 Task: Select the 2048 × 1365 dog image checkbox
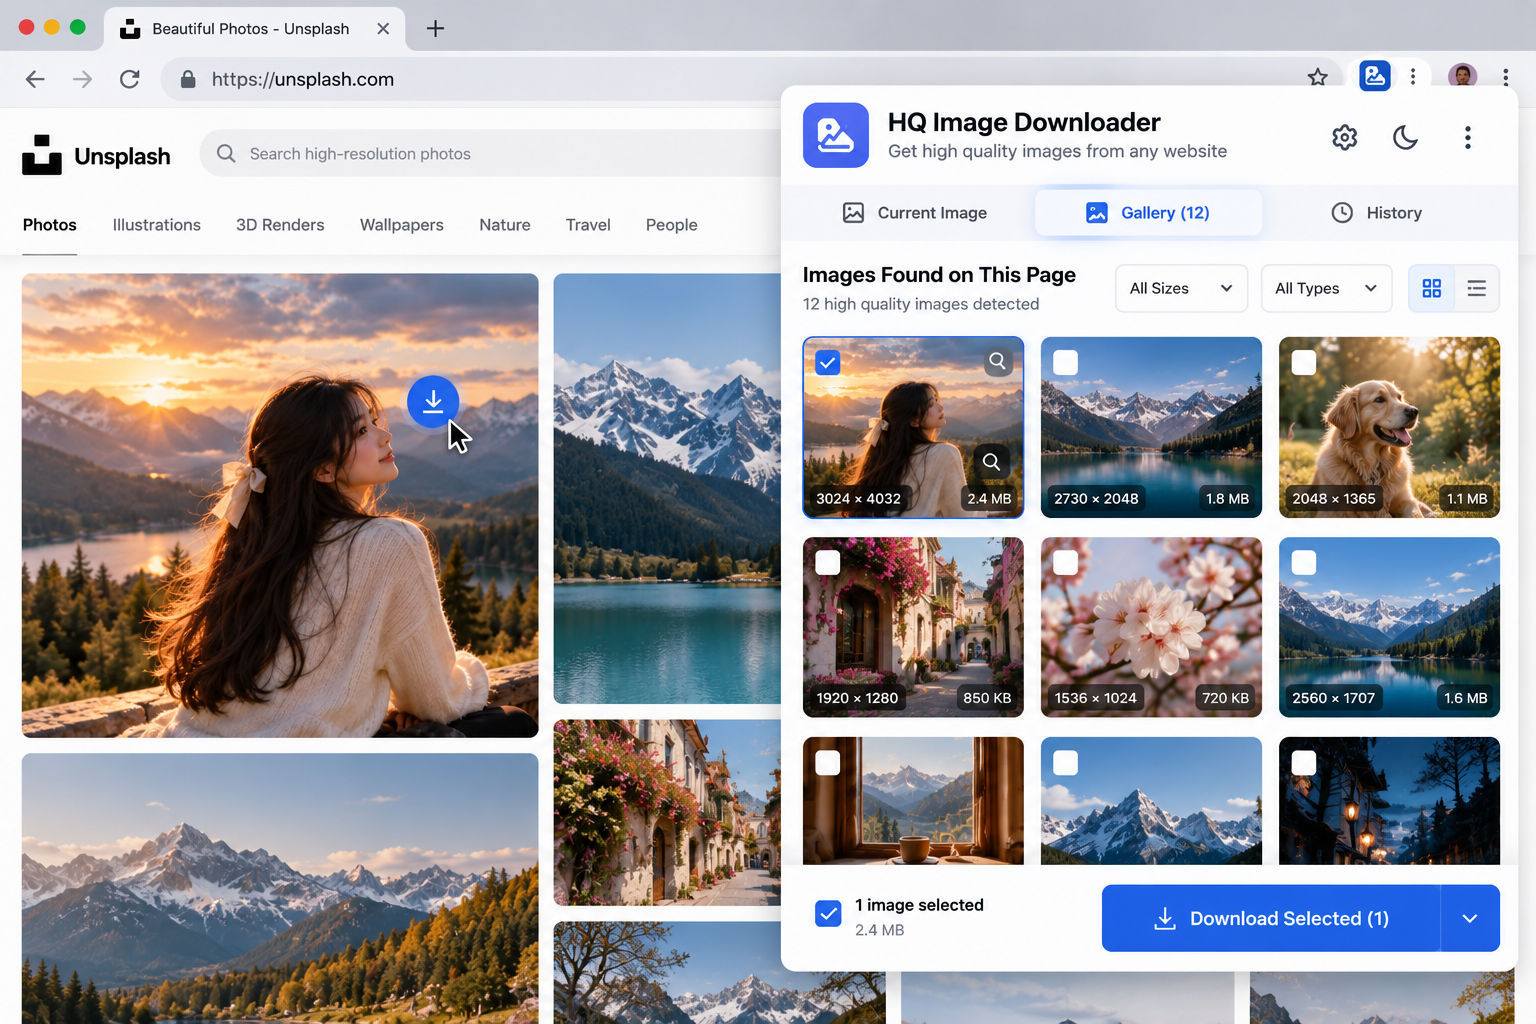[1304, 362]
